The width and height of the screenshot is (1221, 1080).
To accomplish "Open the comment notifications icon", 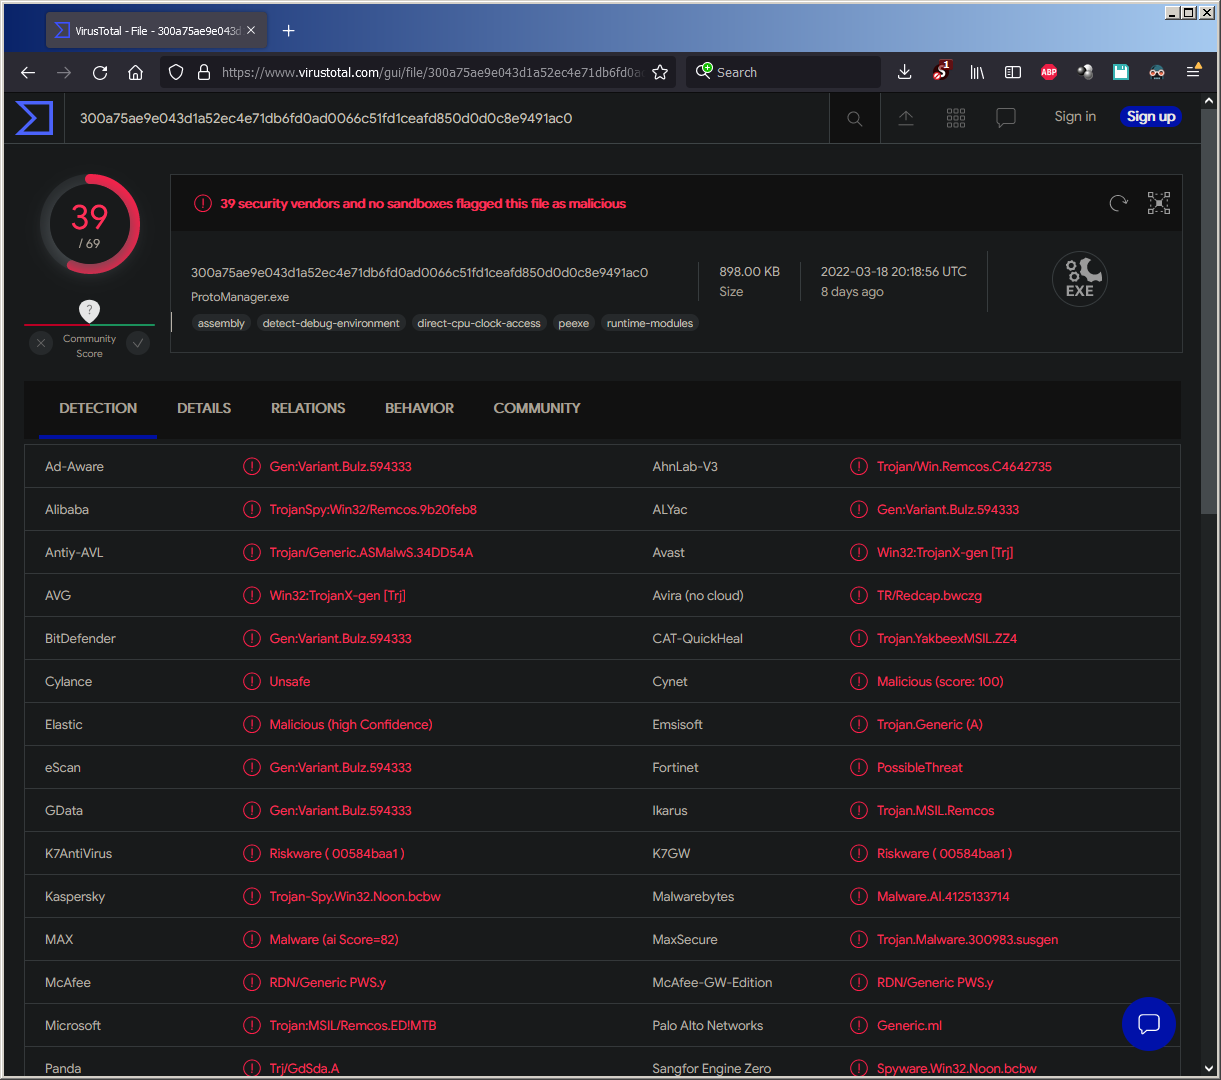I will coord(1006,118).
